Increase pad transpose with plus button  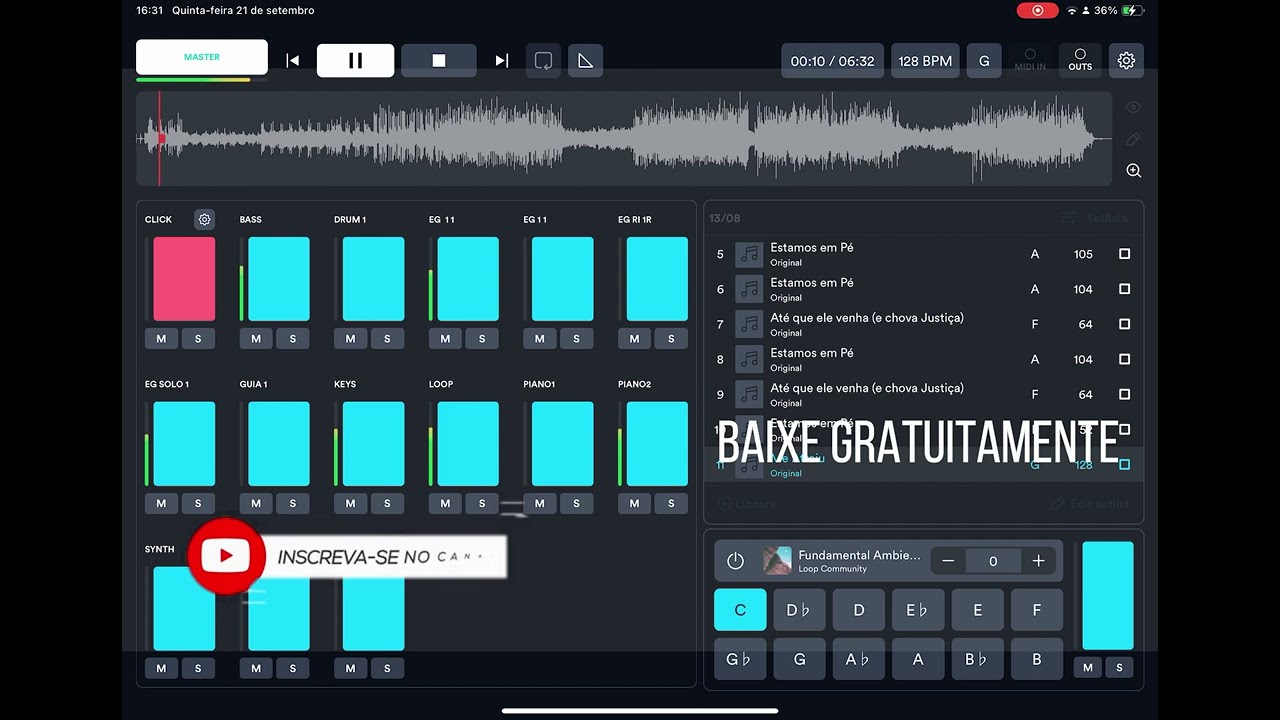click(x=1038, y=561)
